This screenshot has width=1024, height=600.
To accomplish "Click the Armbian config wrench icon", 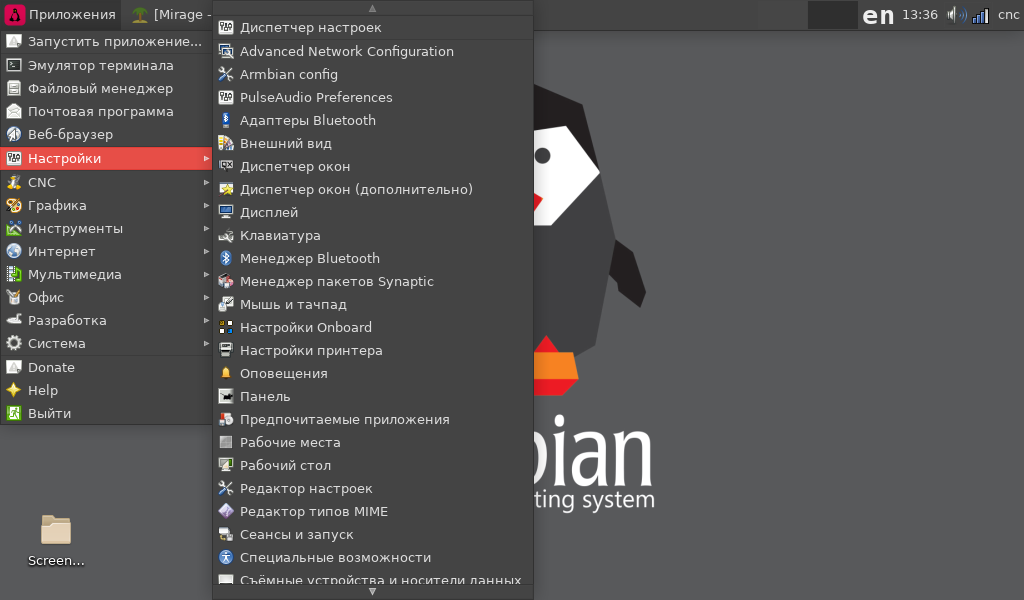I will point(226,74).
